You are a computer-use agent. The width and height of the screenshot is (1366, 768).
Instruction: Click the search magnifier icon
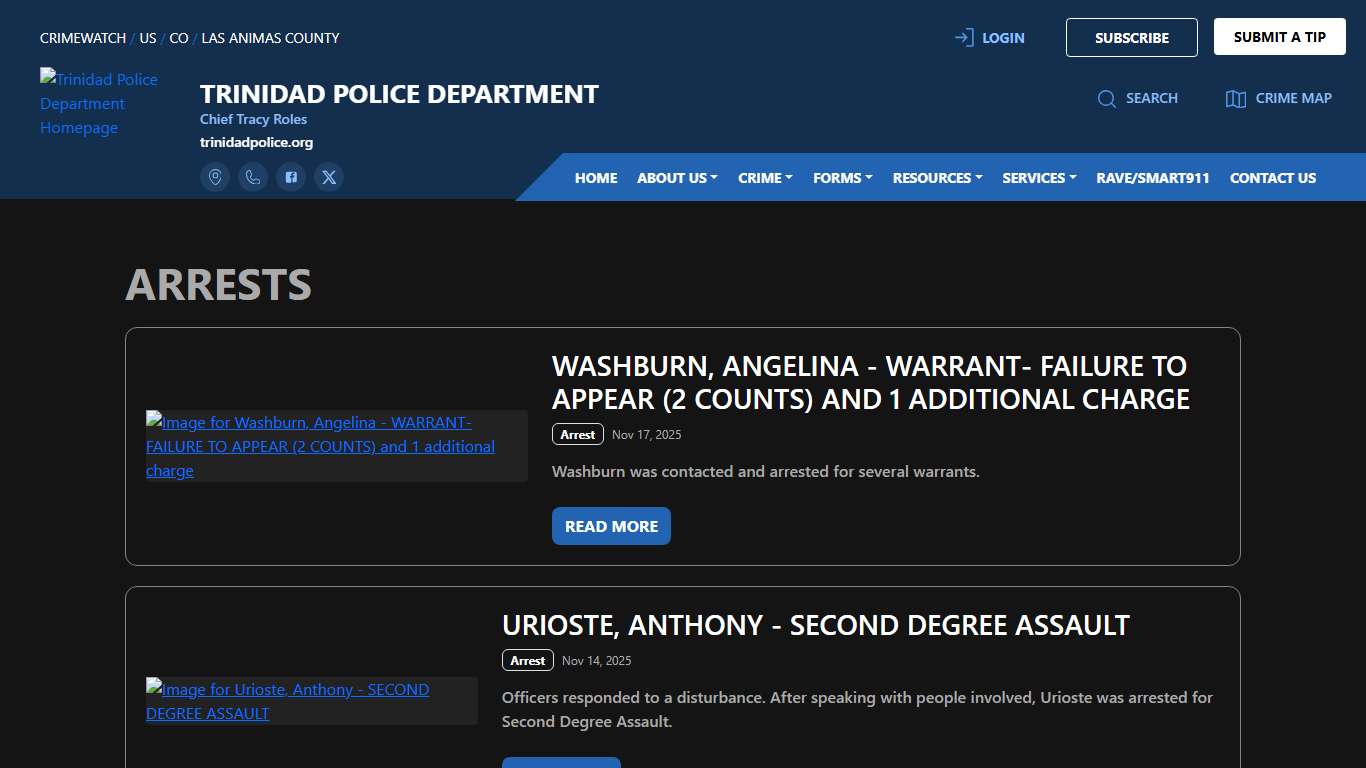pos(1107,98)
